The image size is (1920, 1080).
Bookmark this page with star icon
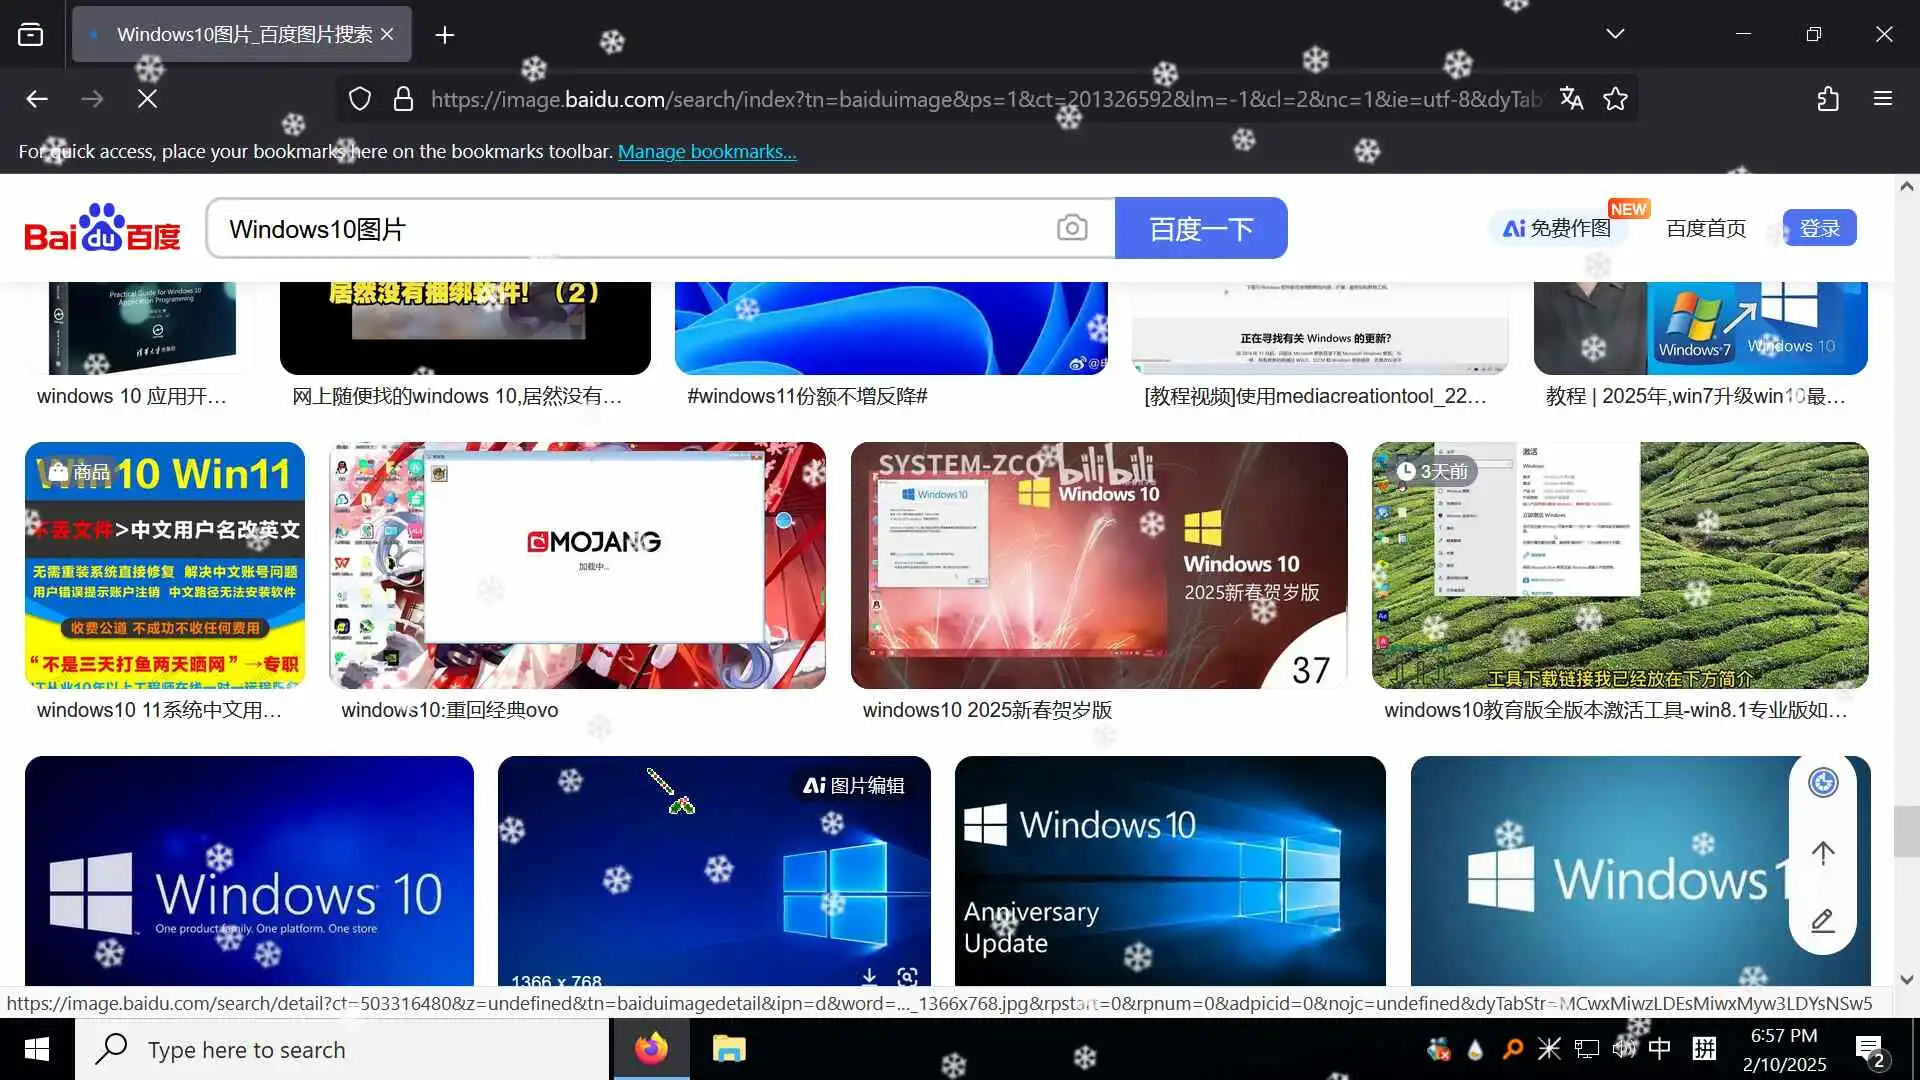tap(1615, 98)
